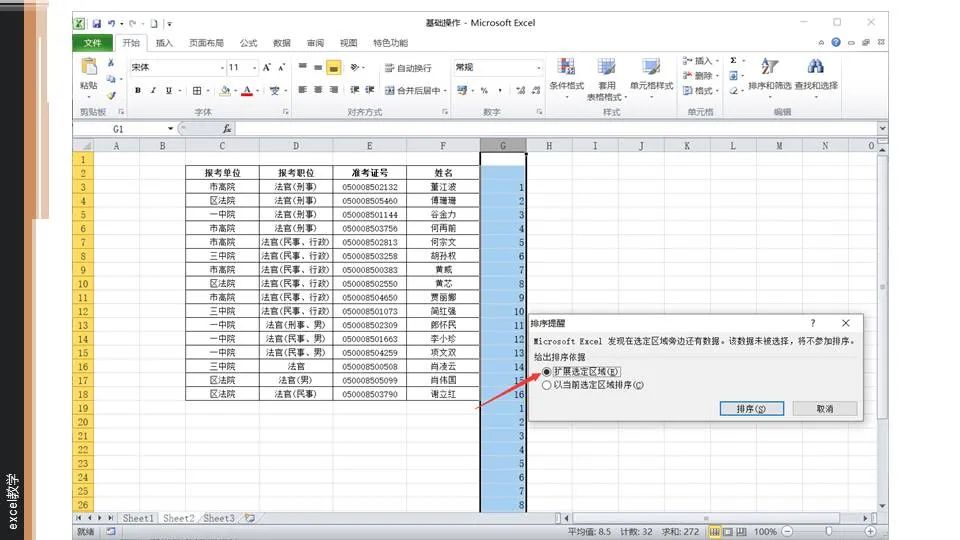Screen dimensions: 960x540
Task: Switch to Page Break Preview in status bar
Action: point(741,531)
